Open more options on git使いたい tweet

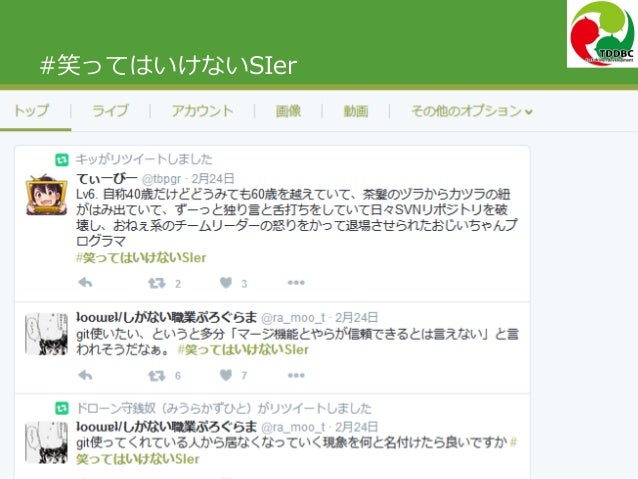(296, 375)
